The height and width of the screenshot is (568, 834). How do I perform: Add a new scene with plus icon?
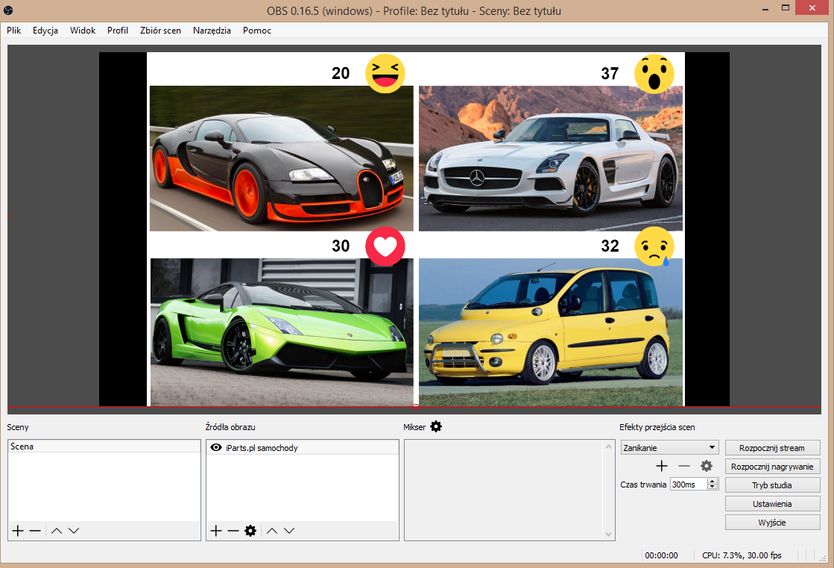(17, 530)
